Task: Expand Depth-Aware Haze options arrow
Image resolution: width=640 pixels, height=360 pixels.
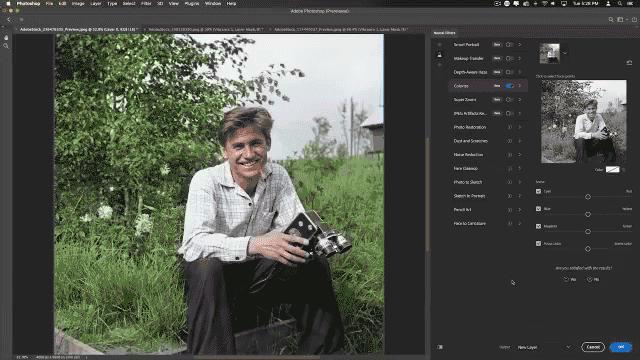Action: click(520, 72)
